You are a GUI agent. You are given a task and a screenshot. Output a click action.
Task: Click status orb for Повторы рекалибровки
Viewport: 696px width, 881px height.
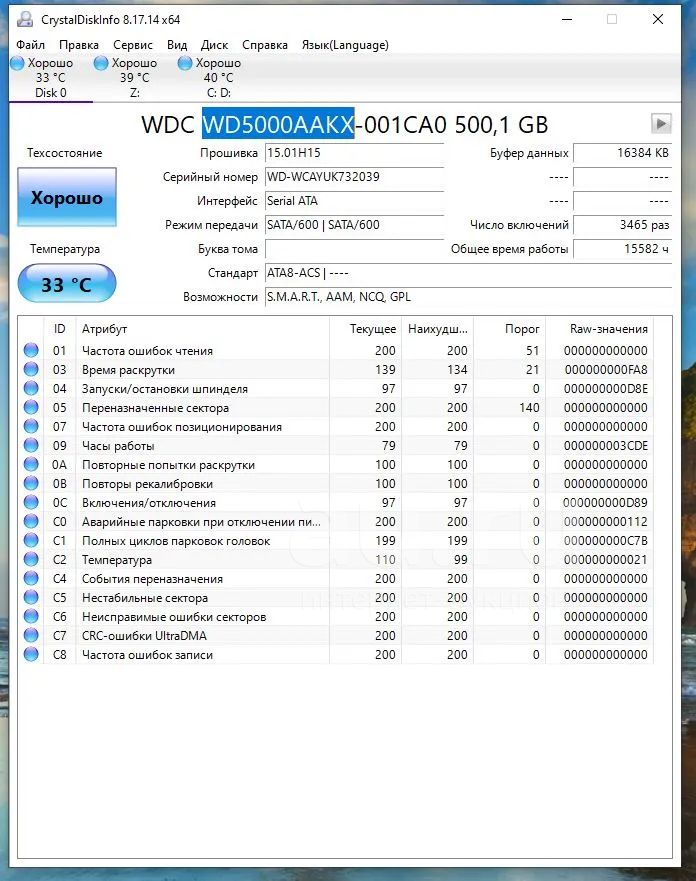(31, 483)
